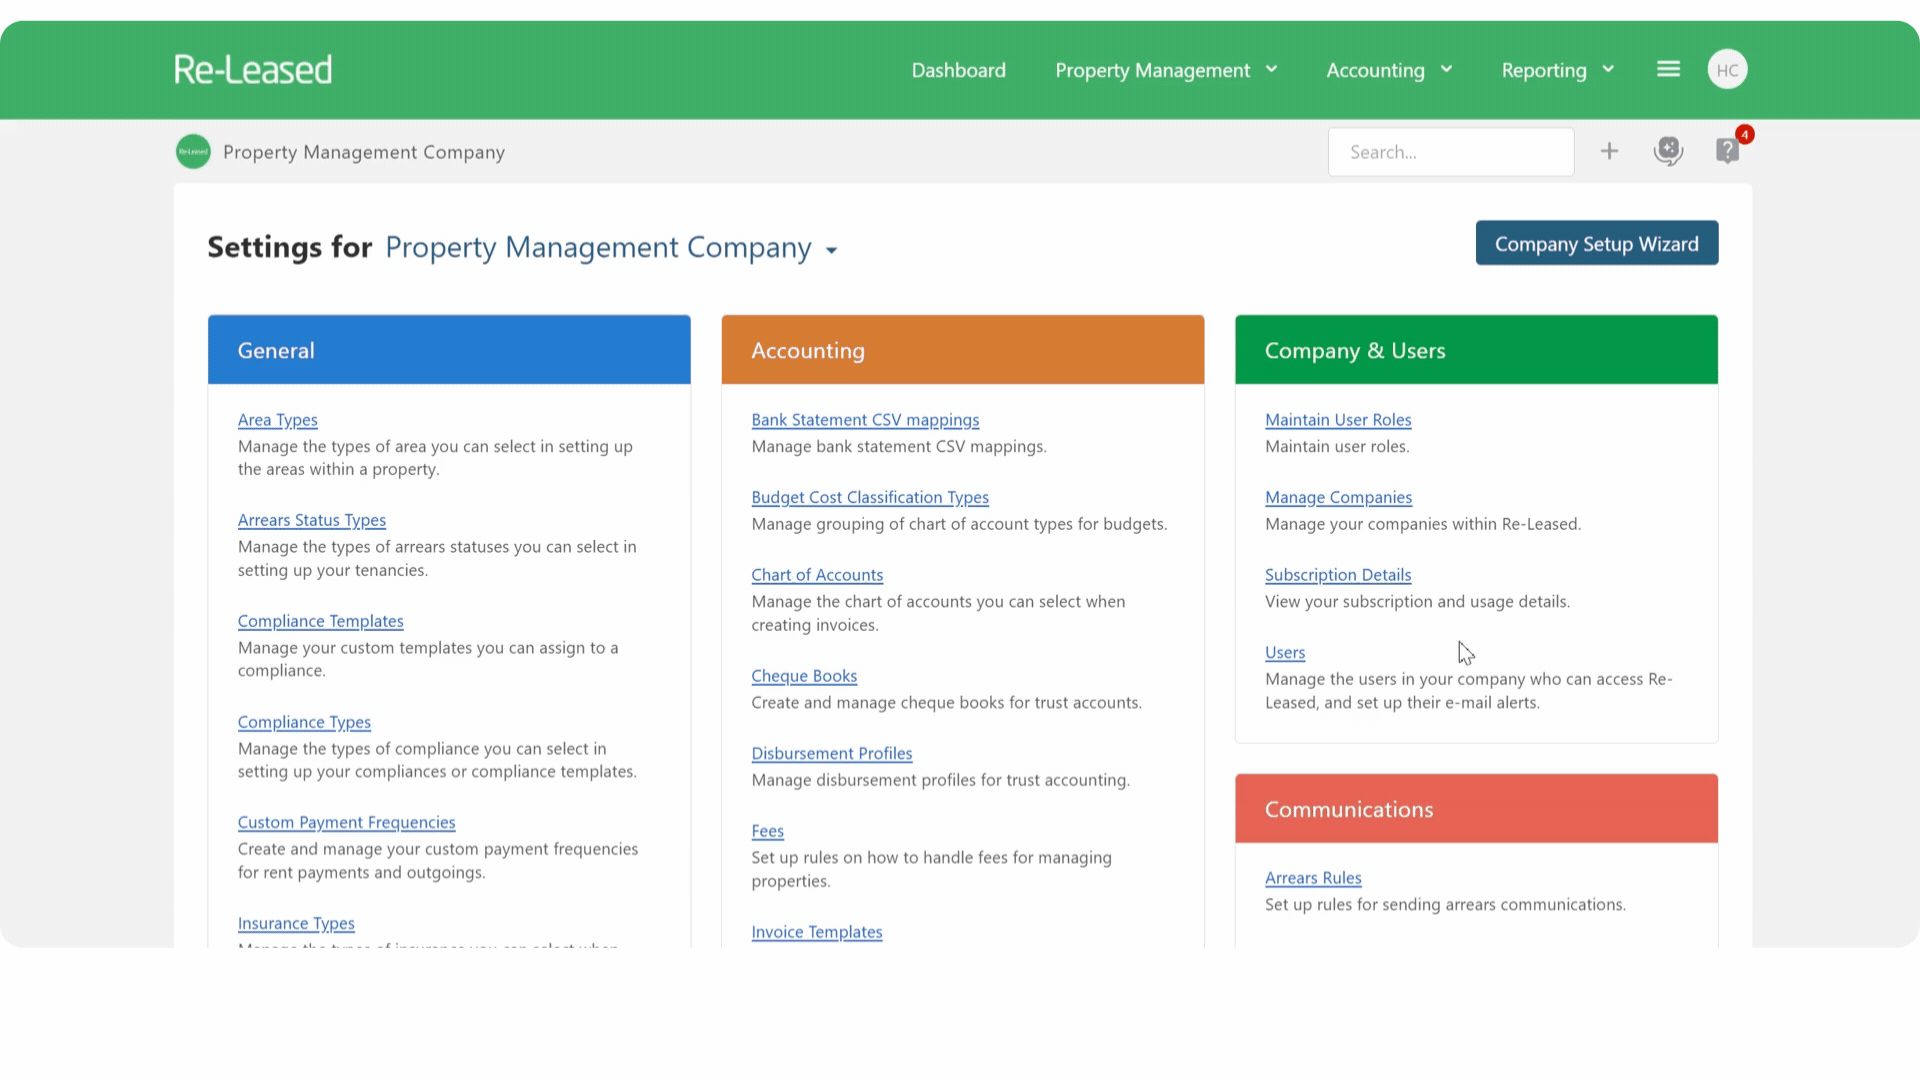Expand the Property Management menu
This screenshot has width=1920, height=1080.
(x=1166, y=70)
